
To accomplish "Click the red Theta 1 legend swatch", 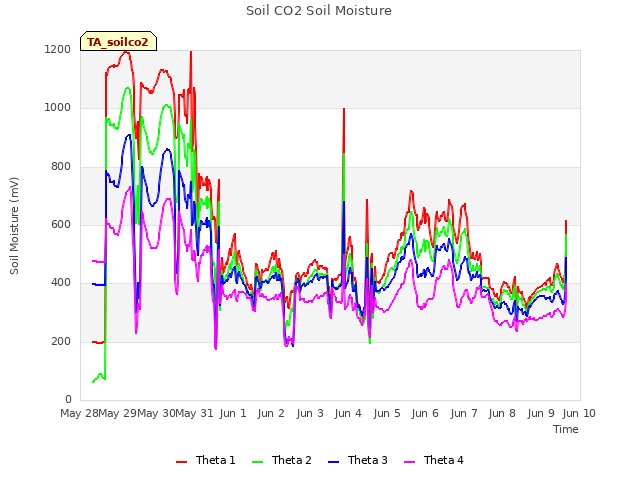I will click(181, 462).
